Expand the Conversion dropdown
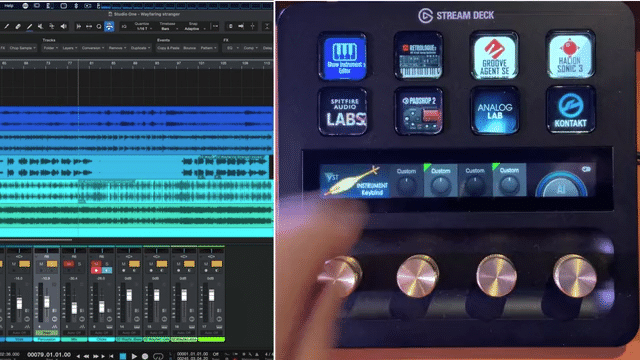This screenshot has width=640, height=360. tap(93, 48)
